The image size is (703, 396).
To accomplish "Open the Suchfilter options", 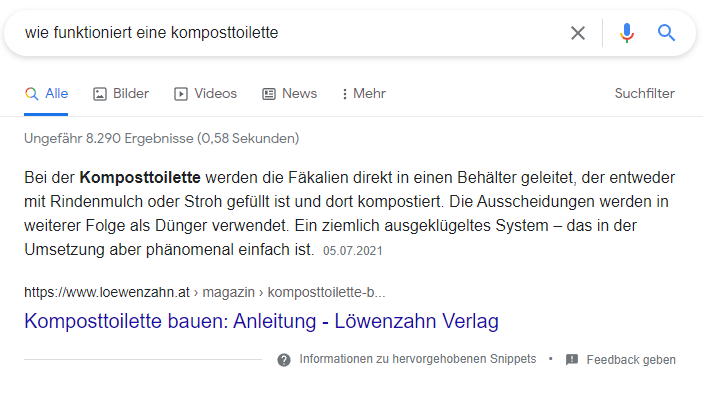I will [x=644, y=94].
